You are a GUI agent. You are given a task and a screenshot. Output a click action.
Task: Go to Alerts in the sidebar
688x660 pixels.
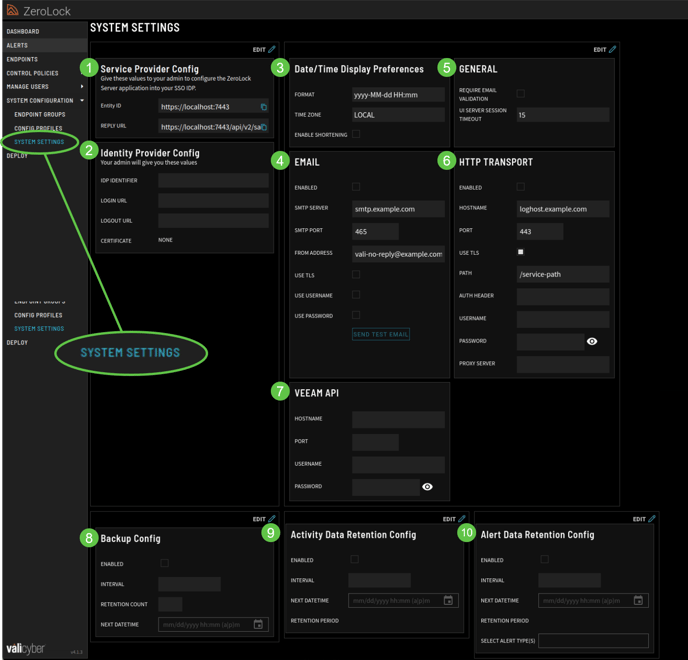[17, 45]
